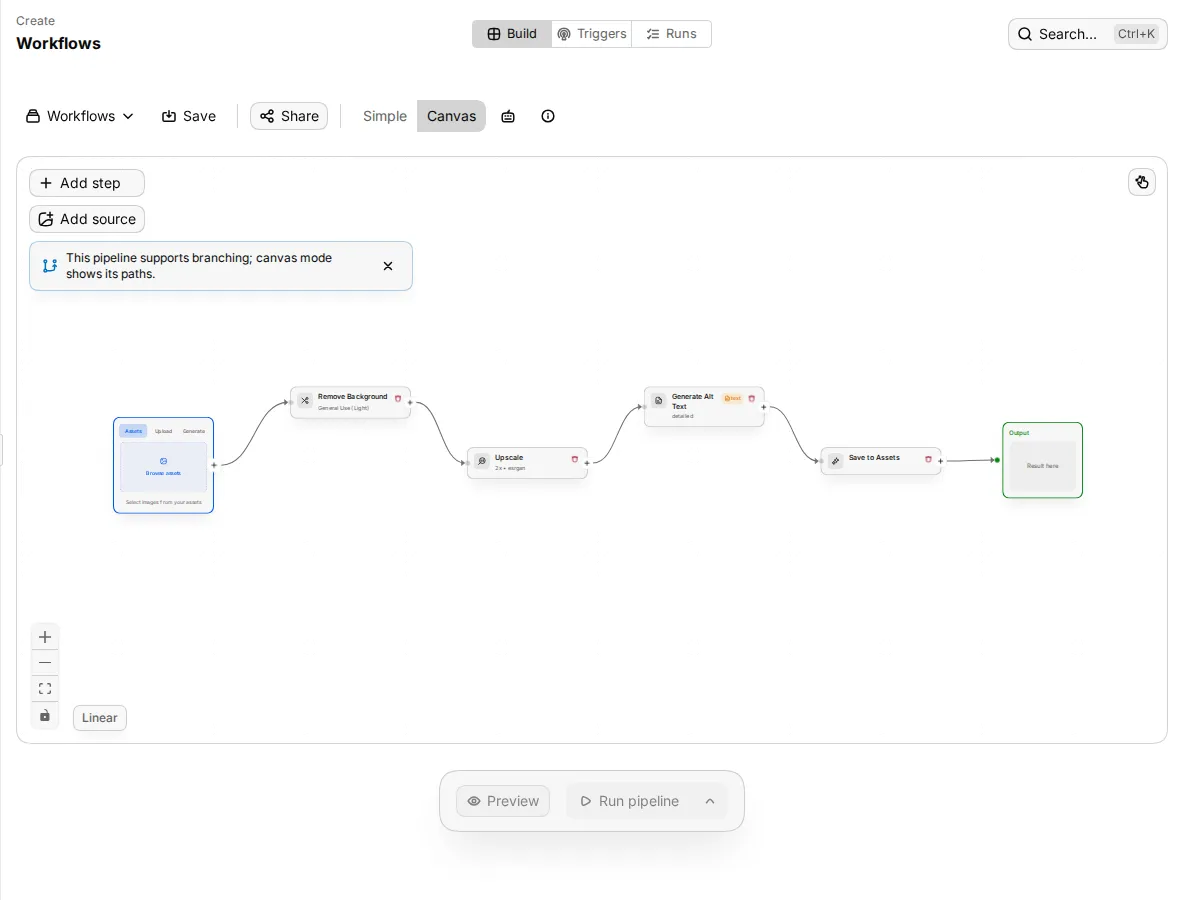
Task: Click the Linear layout button
Action: [100, 718]
